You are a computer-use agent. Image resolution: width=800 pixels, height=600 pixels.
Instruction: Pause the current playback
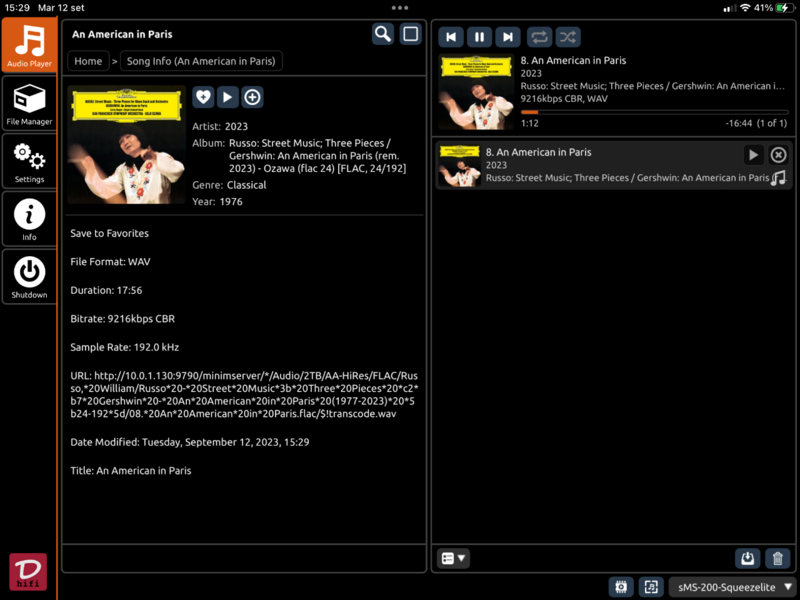point(480,37)
